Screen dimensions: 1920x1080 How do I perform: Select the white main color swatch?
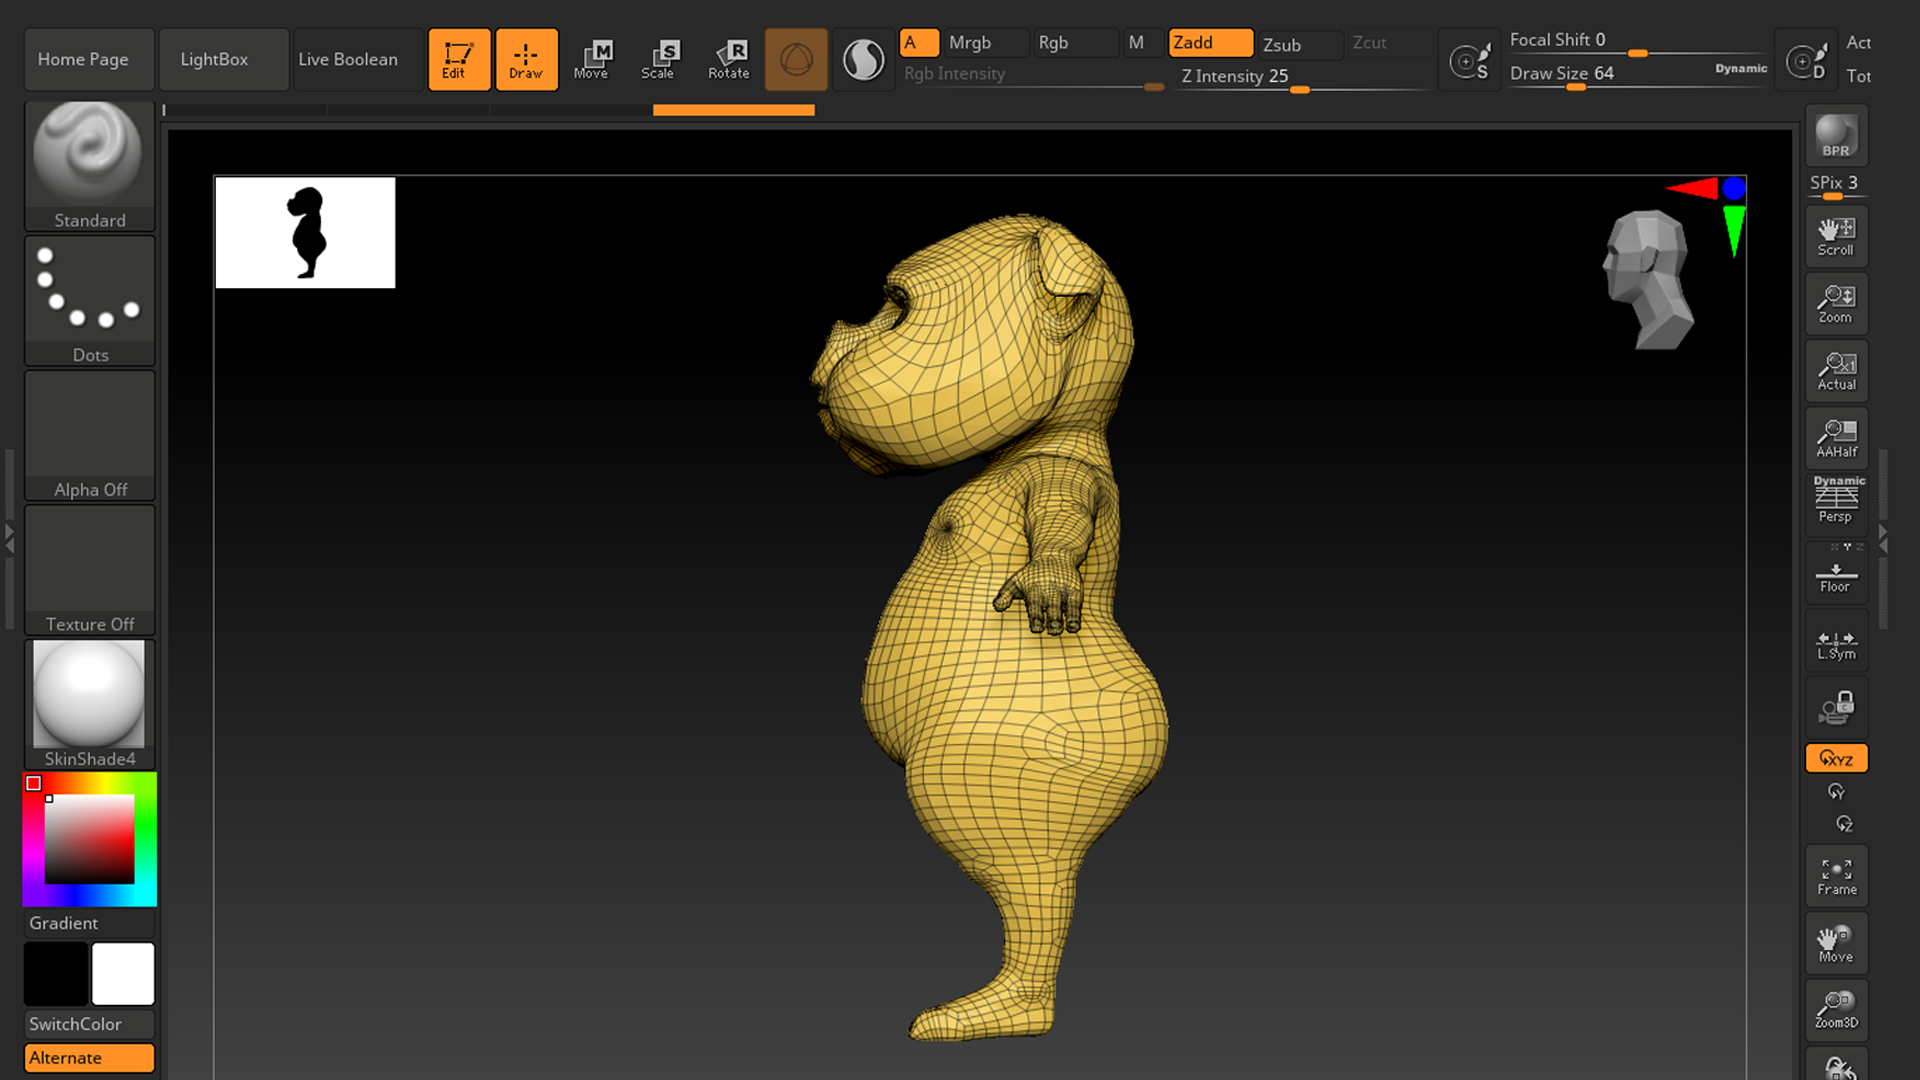123,973
